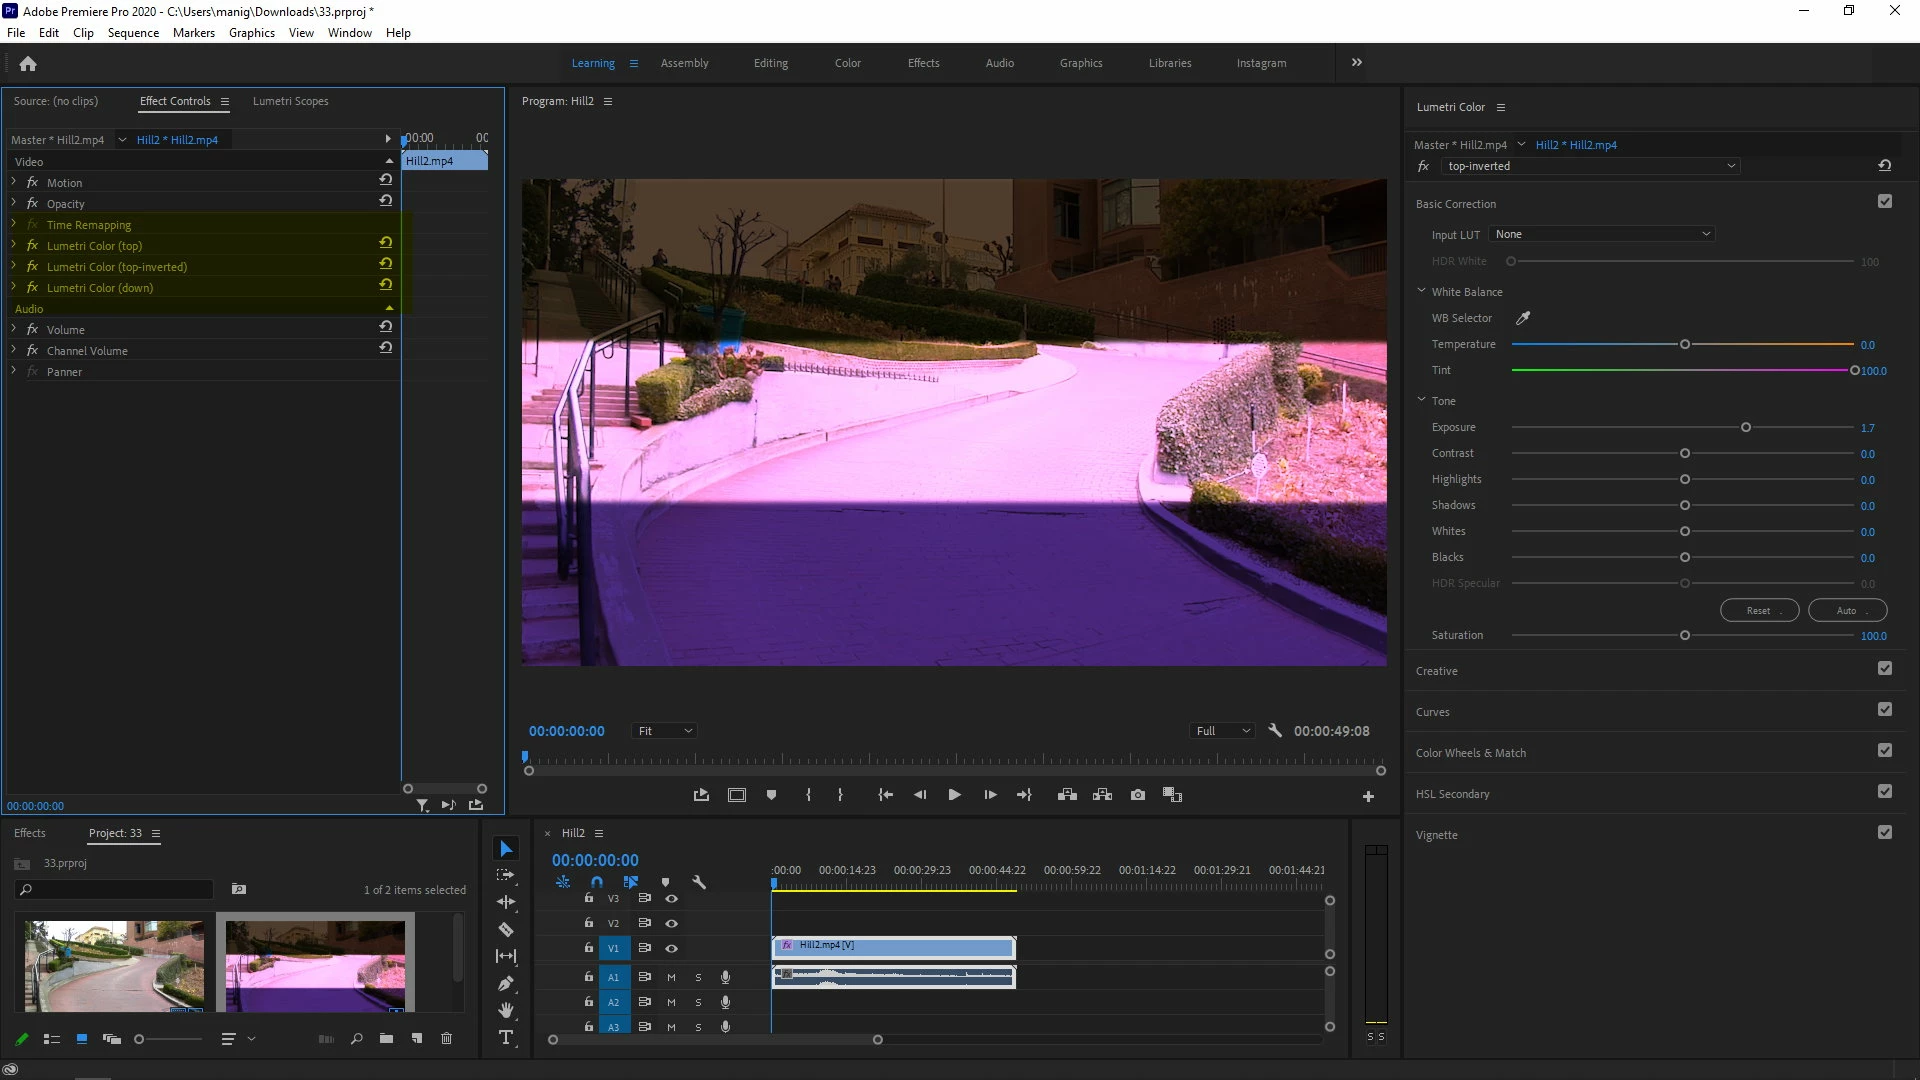Click the Add Marker button in the Program monitor

[x=771, y=795]
